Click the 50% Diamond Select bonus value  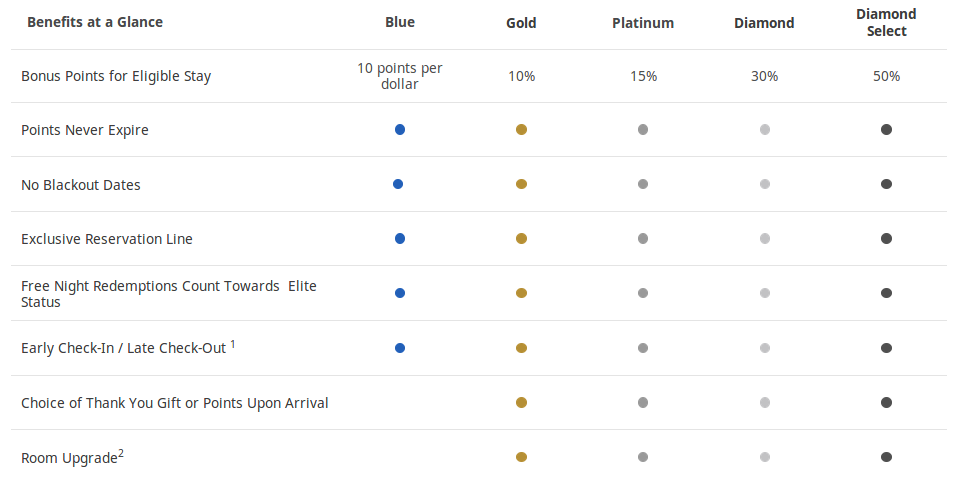tap(886, 76)
